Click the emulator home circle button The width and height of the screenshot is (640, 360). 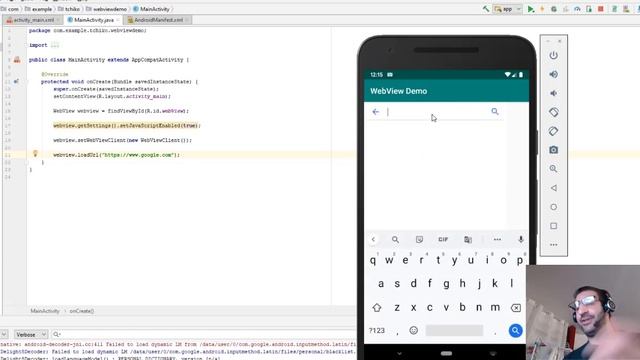tap(553, 207)
